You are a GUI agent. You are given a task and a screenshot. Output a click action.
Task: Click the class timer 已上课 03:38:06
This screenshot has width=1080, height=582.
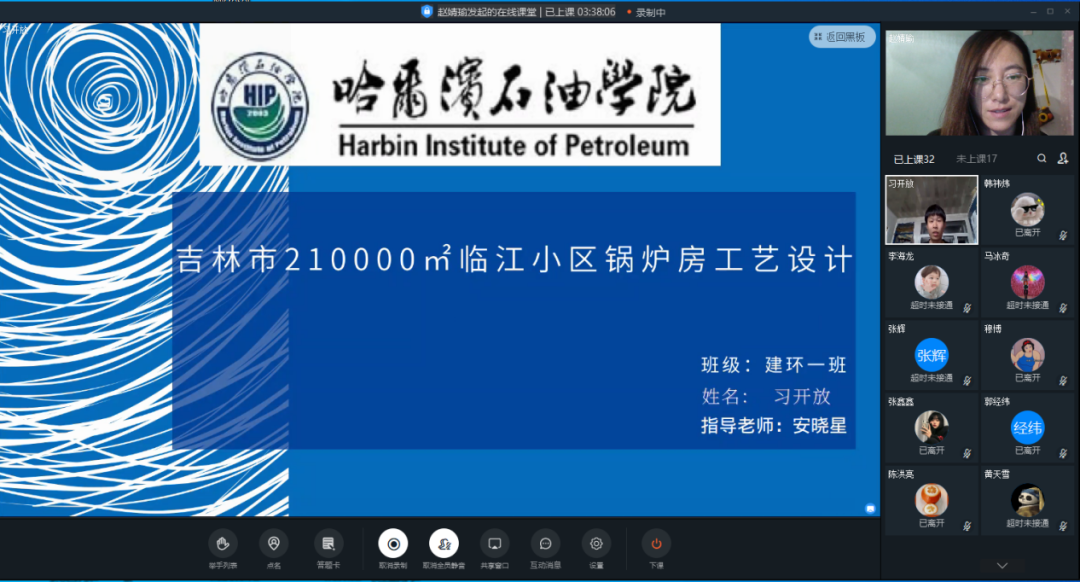(580, 12)
